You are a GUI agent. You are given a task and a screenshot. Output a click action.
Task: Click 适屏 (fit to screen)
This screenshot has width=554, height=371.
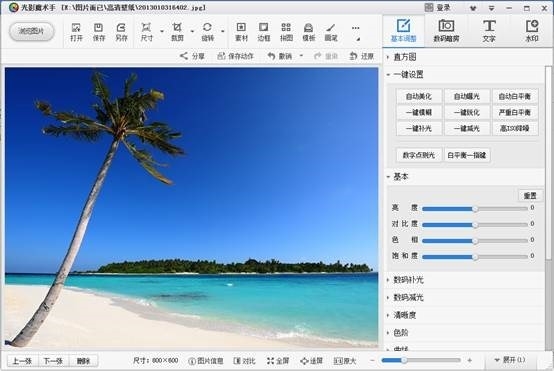tap(311, 361)
